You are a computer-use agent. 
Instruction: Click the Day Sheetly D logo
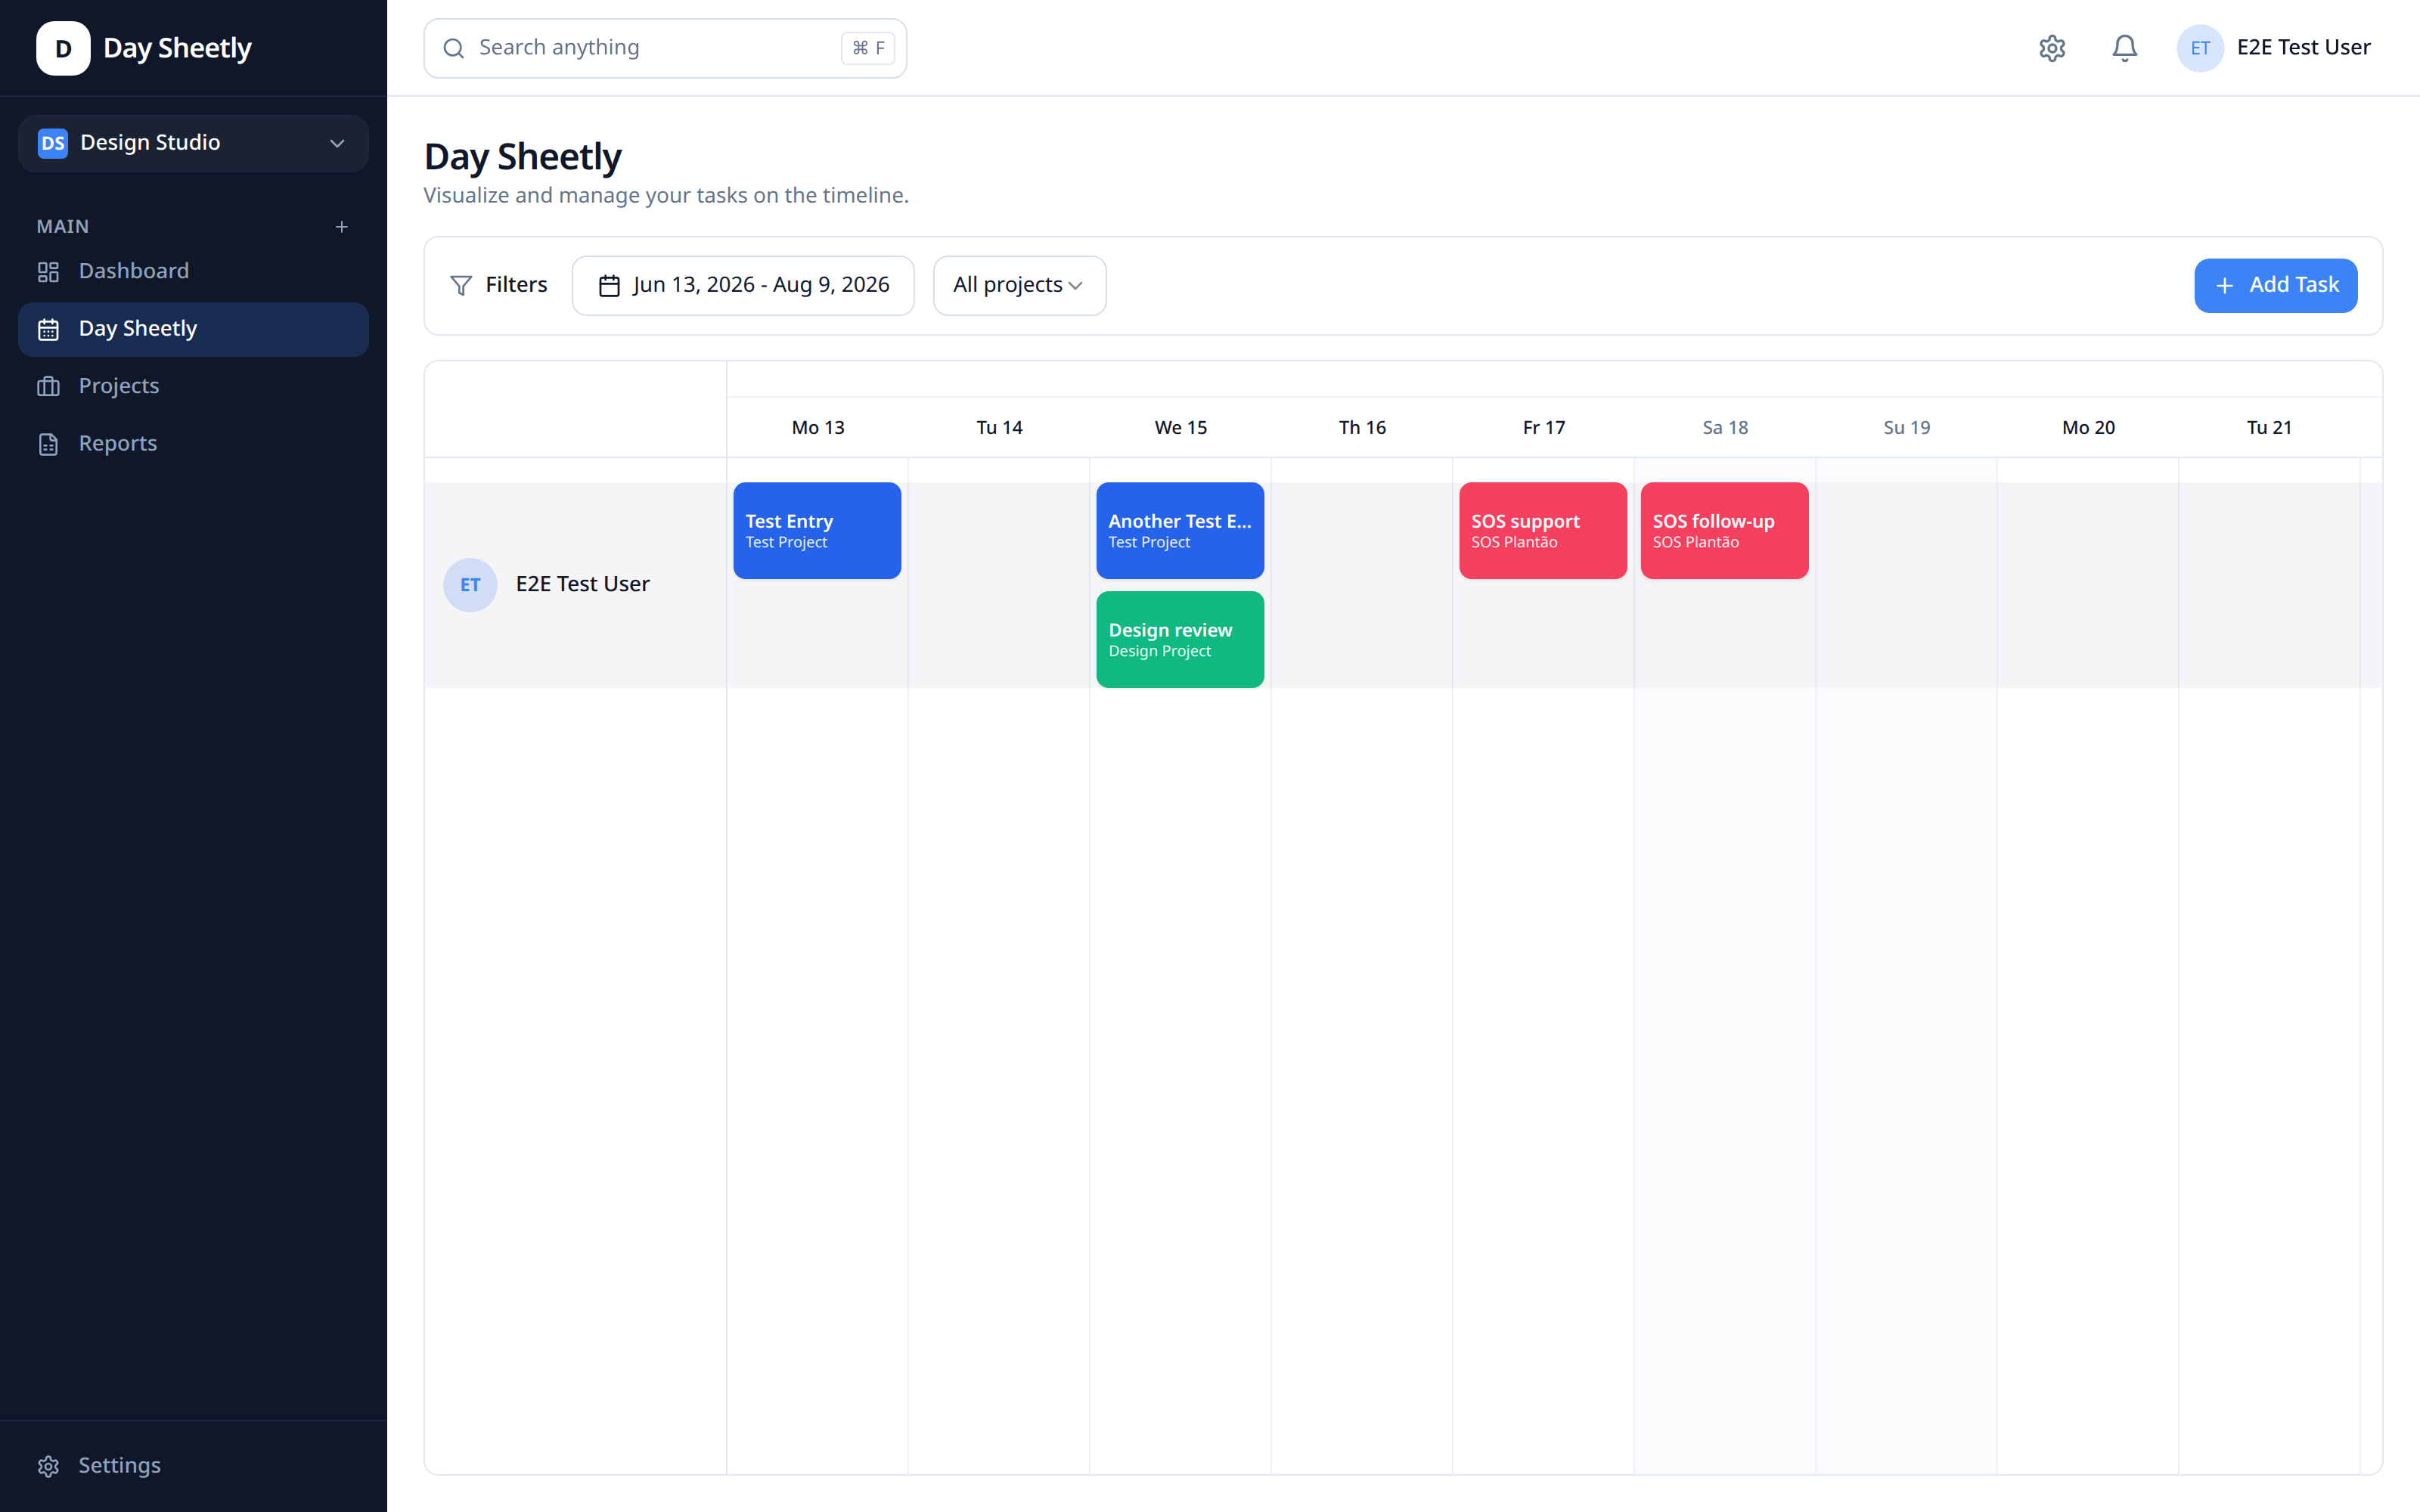(x=63, y=48)
